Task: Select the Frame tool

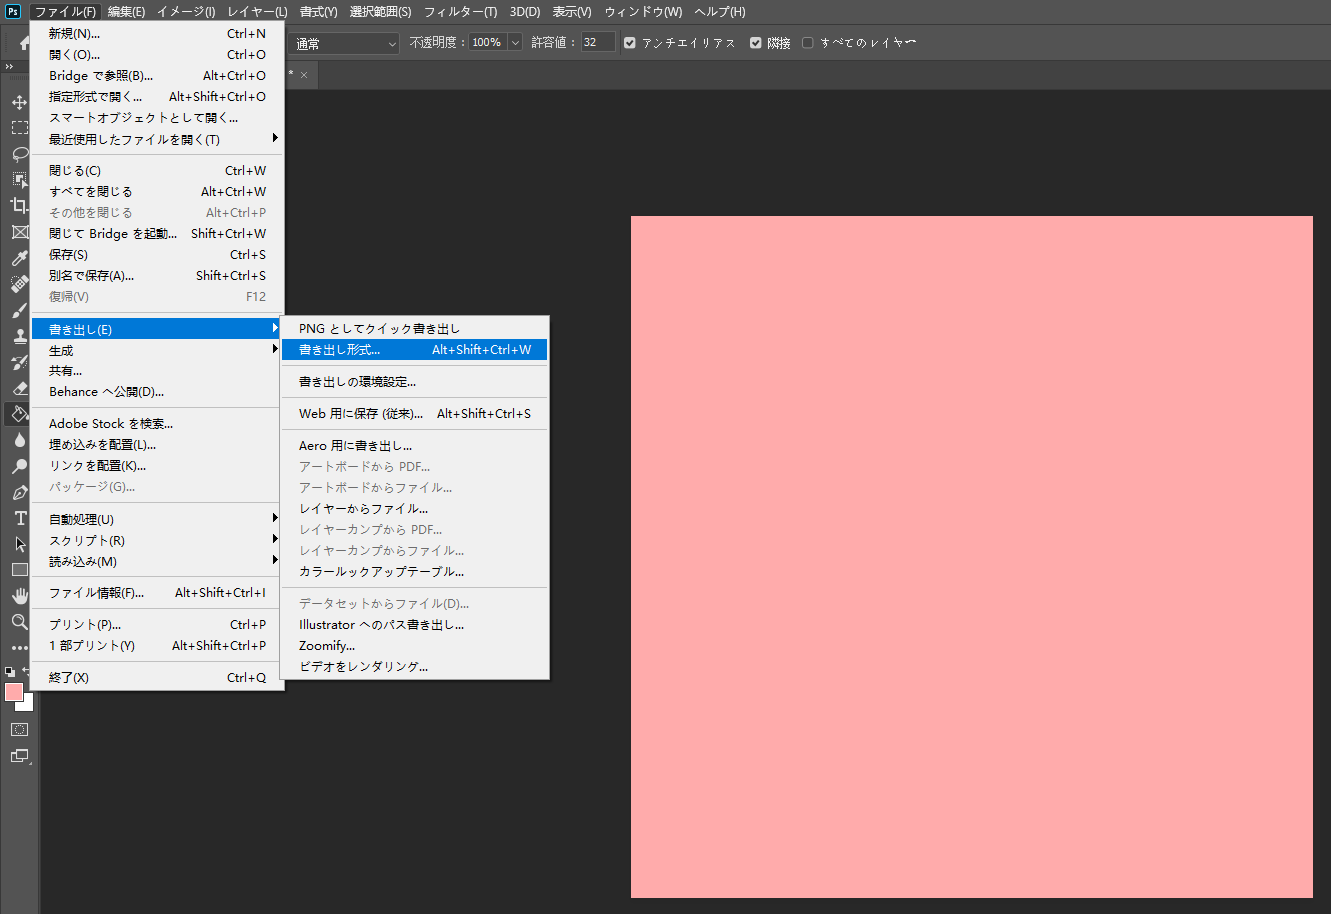Action: (19, 232)
